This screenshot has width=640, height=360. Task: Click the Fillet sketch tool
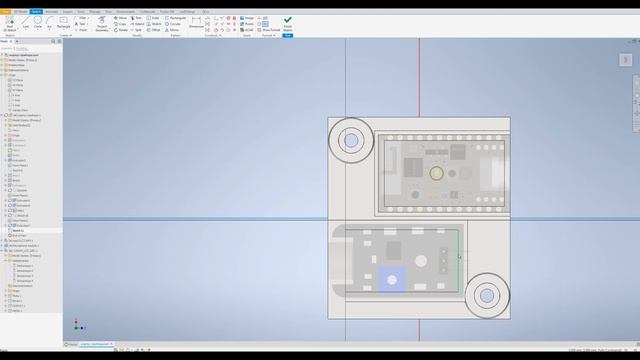point(81,18)
